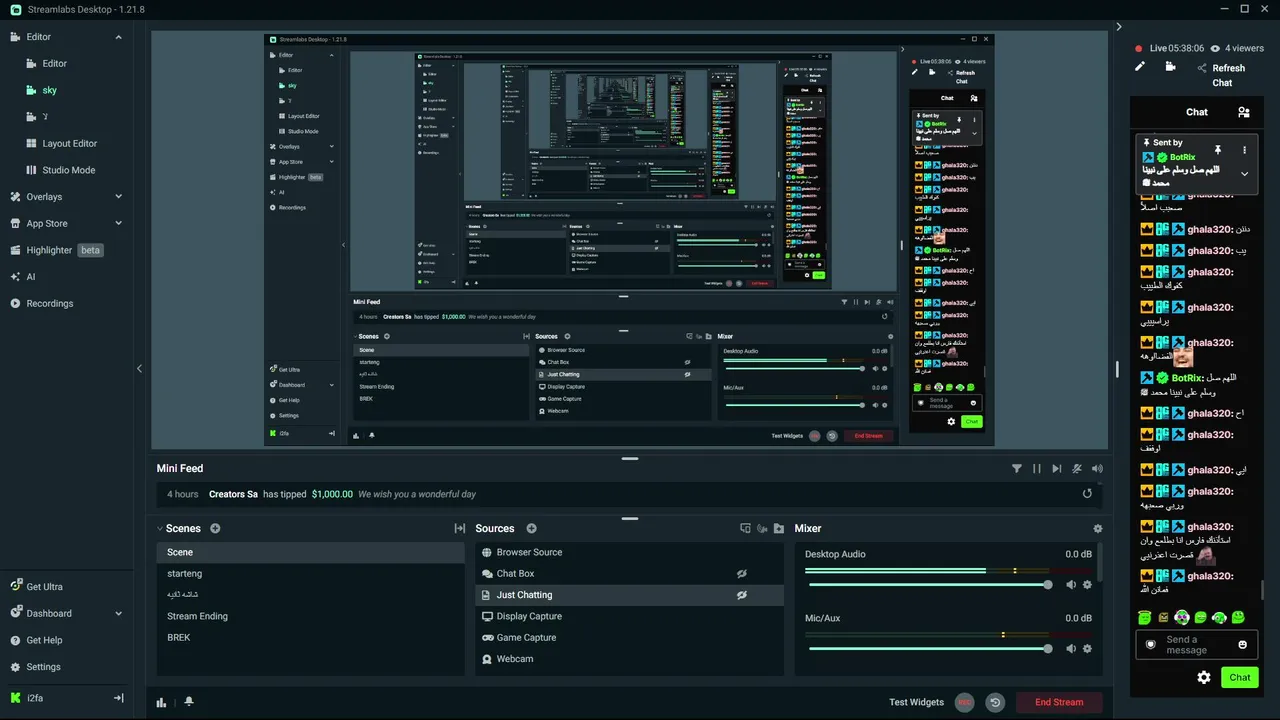
Task: Click the Refresh Chat button
Action: 1228,75
